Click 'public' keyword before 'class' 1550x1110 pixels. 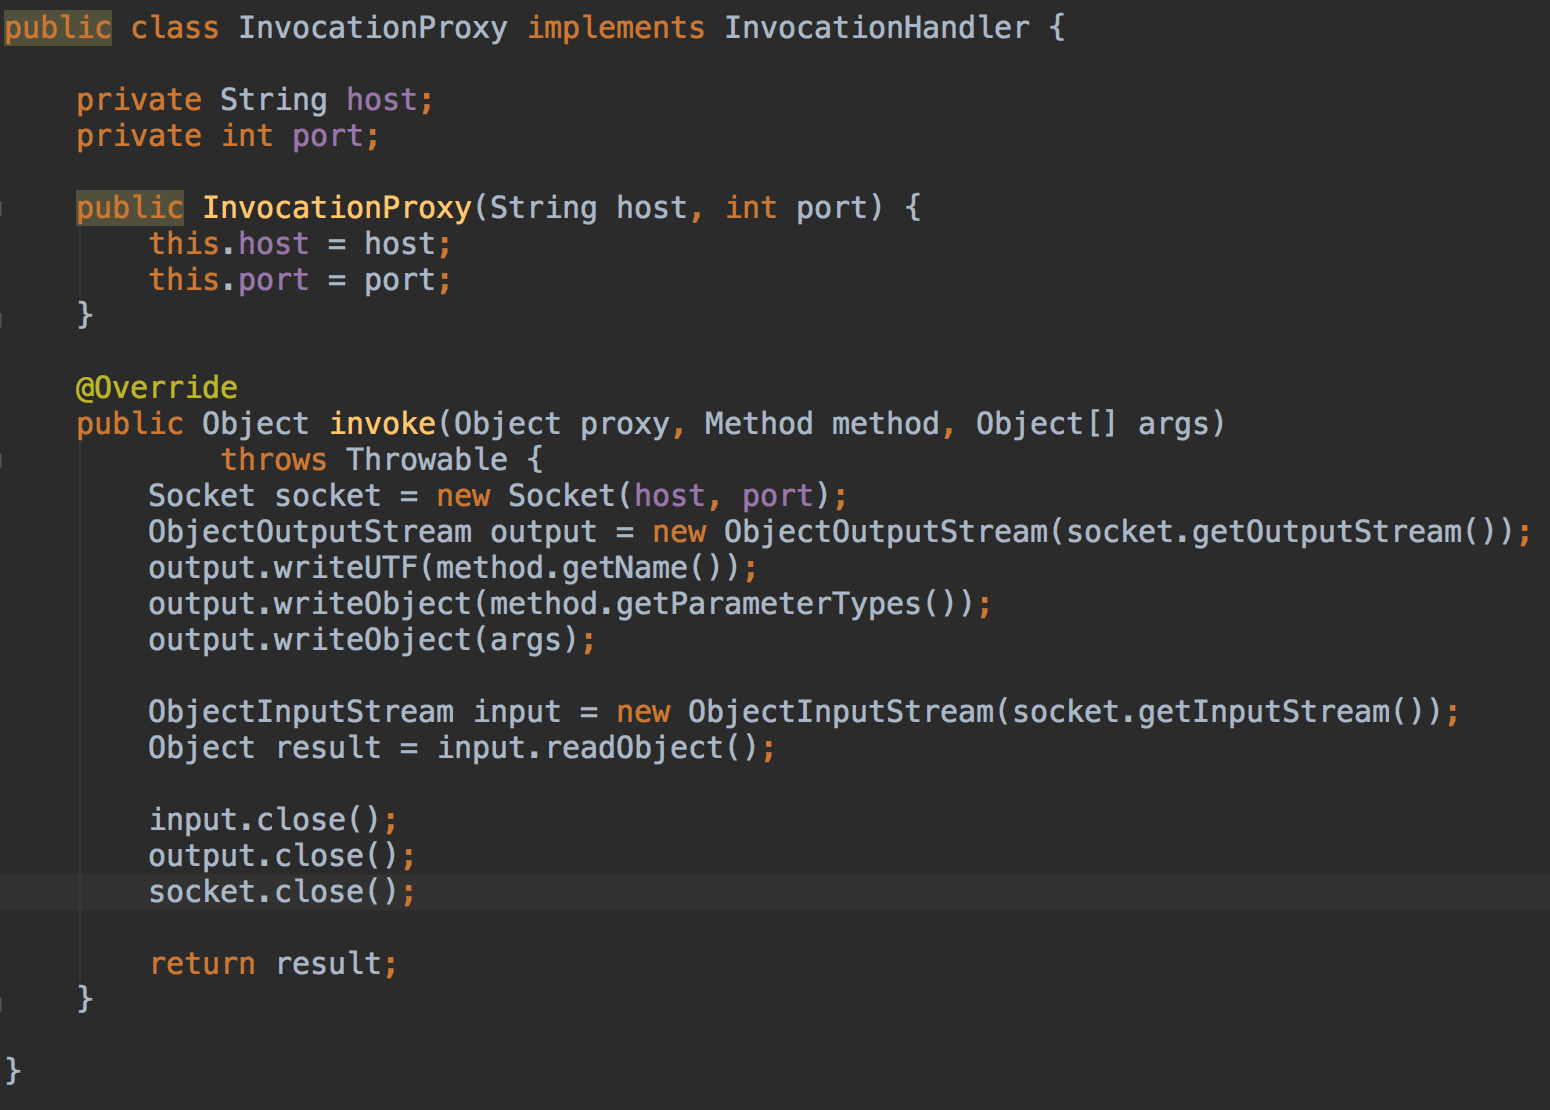pos(58,28)
